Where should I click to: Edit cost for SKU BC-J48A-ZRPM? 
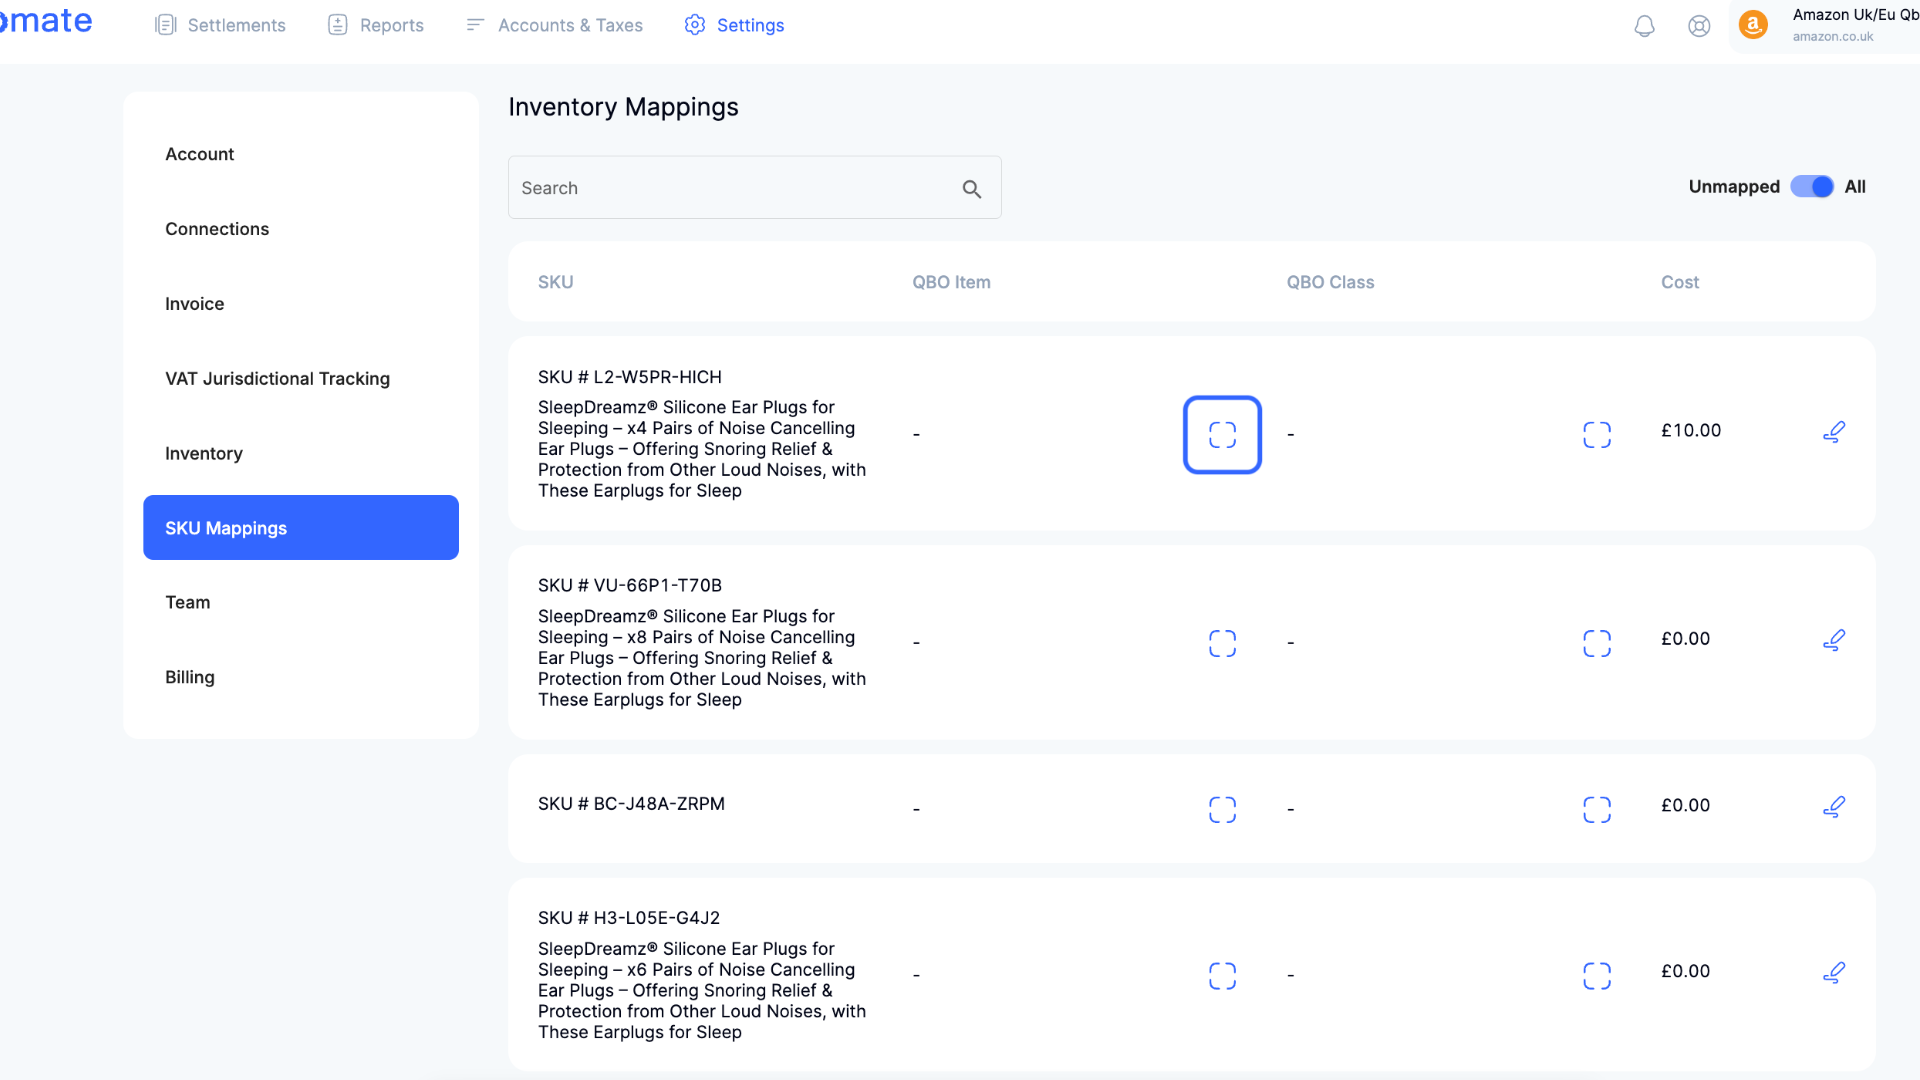1834,806
